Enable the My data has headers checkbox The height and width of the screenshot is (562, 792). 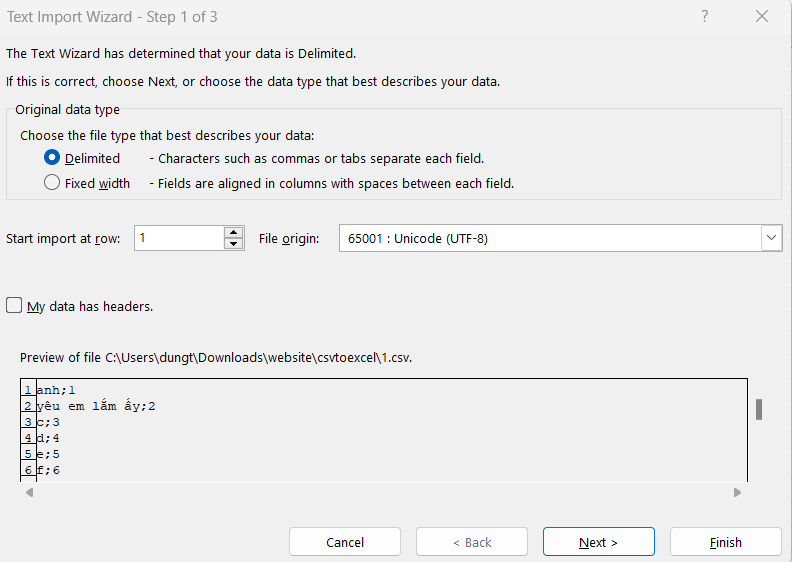[x=14, y=306]
